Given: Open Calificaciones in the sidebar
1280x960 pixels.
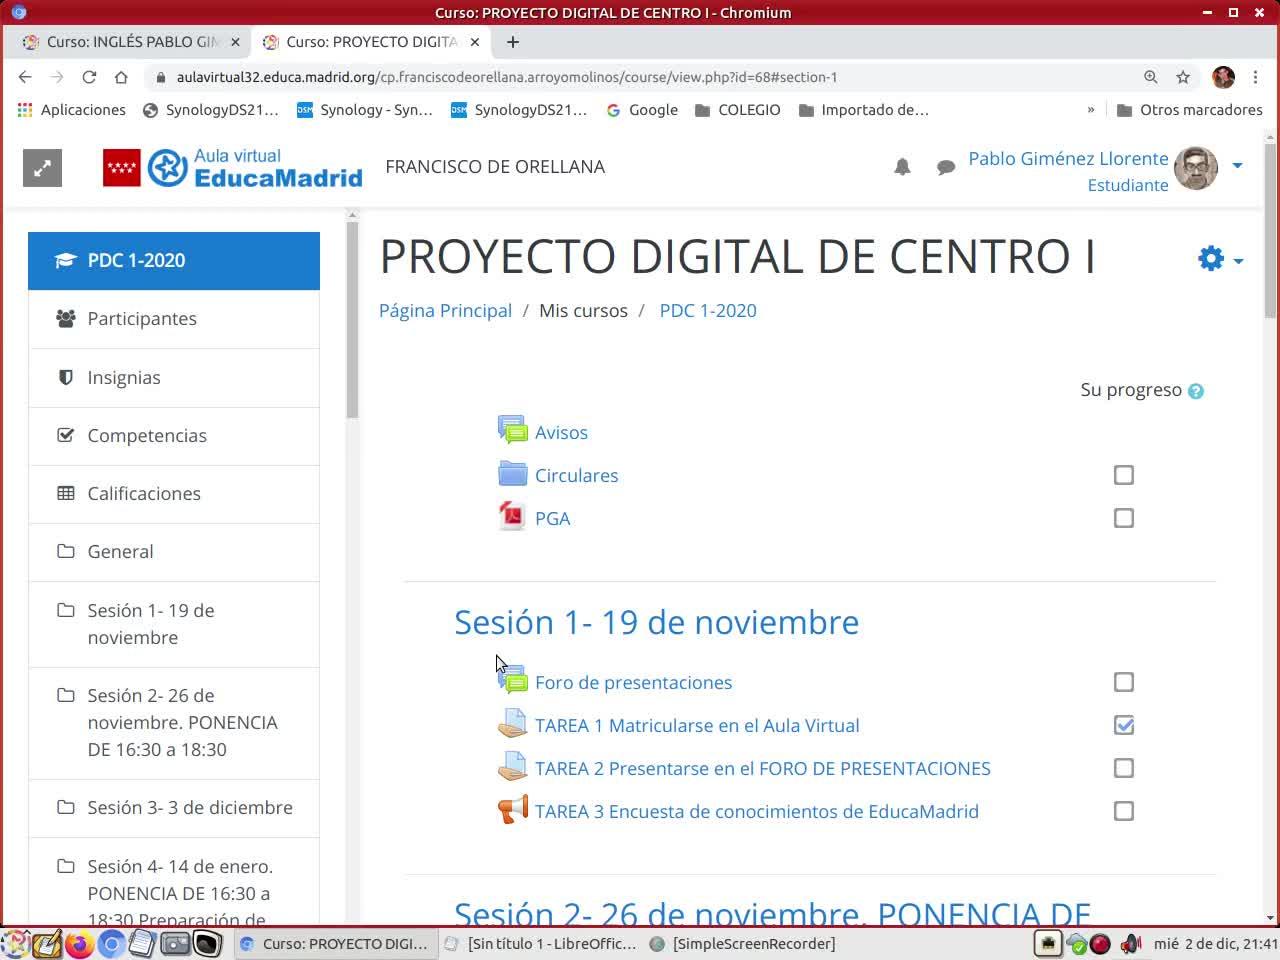Looking at the screenshot, I should [x=174, y=494].
